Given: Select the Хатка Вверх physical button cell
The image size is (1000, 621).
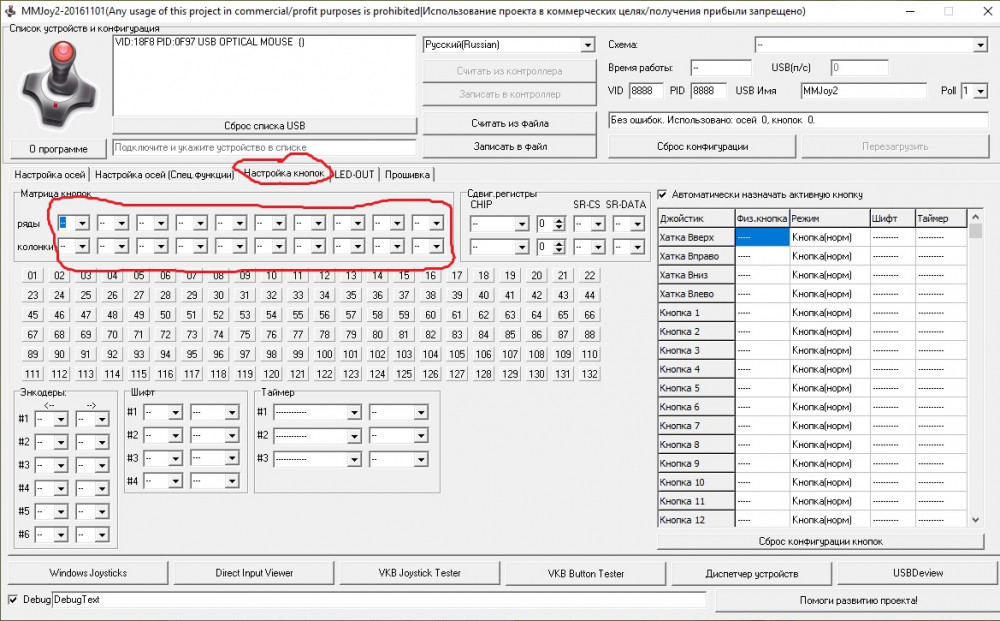Looking at the screenshot, I should pos(761,237).
